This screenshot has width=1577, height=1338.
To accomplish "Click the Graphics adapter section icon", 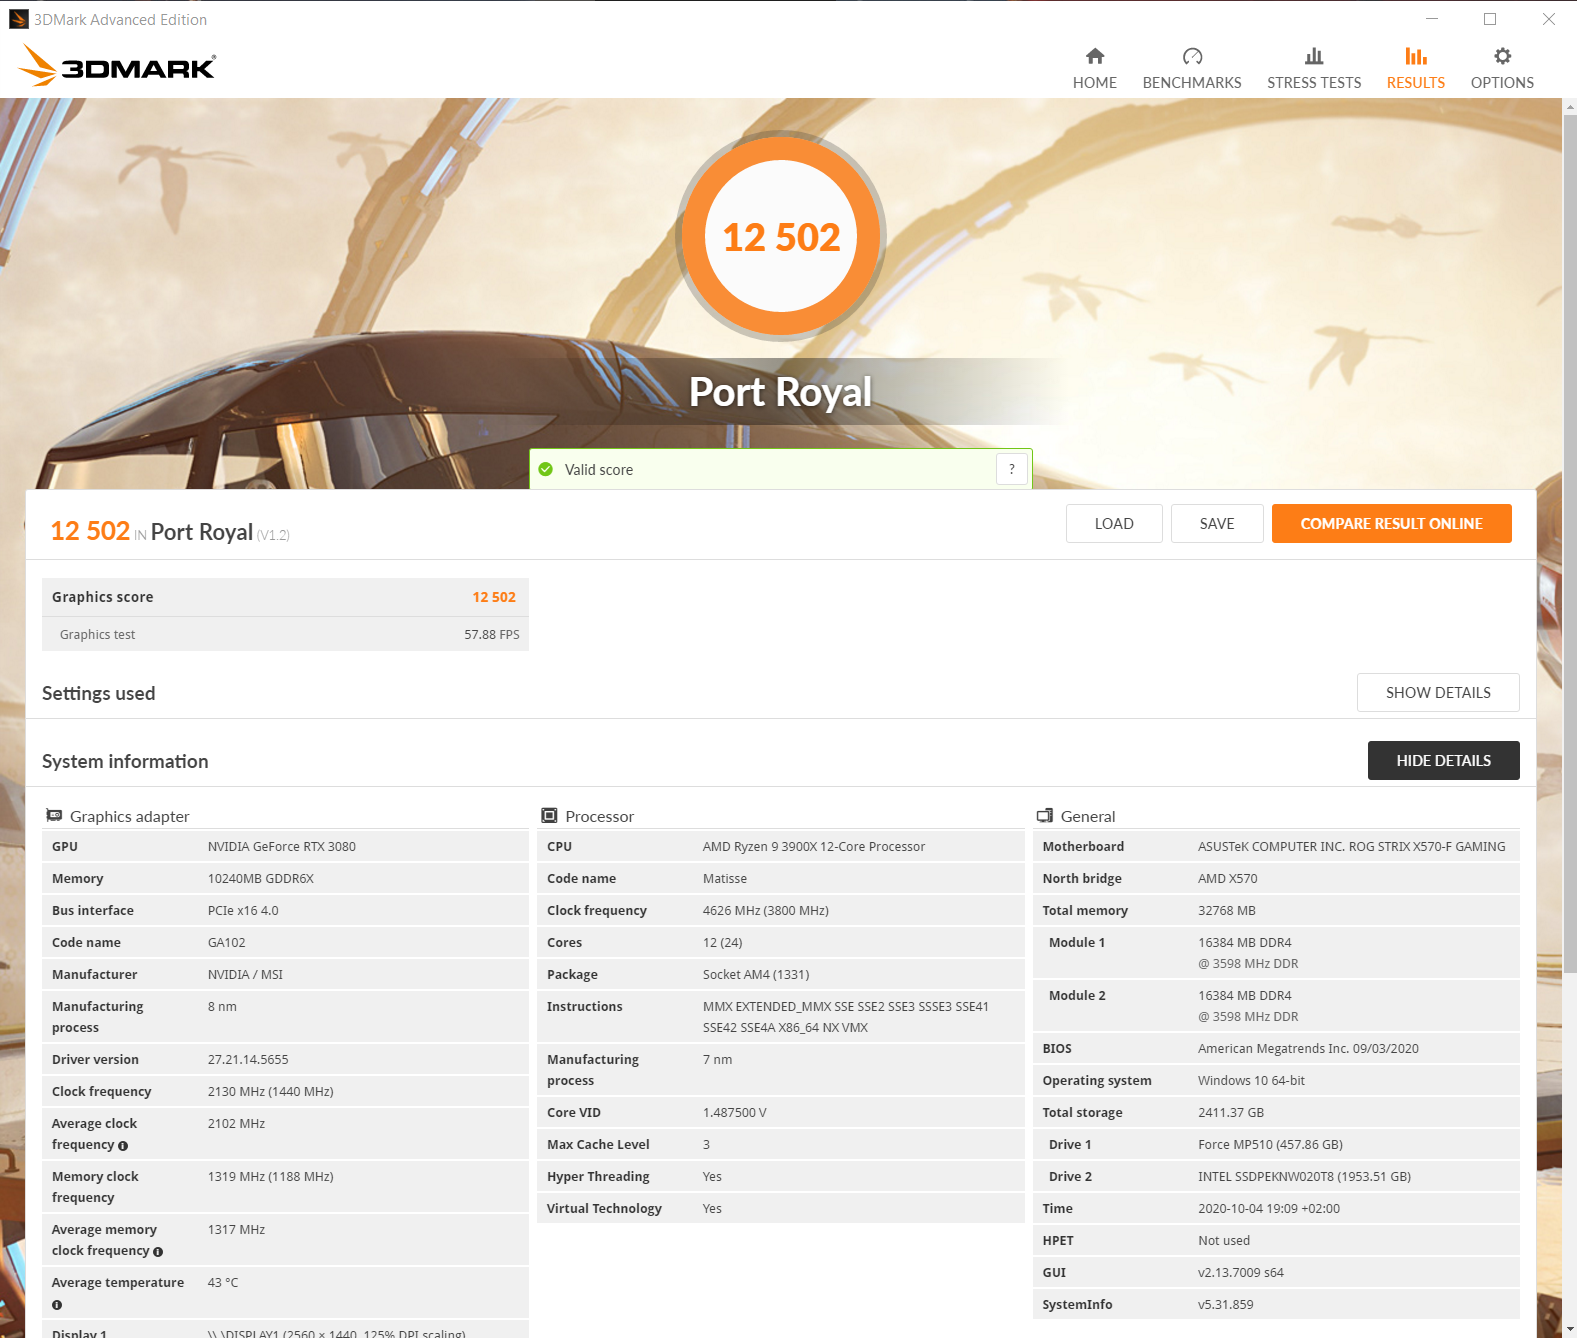I will (54, 815).
